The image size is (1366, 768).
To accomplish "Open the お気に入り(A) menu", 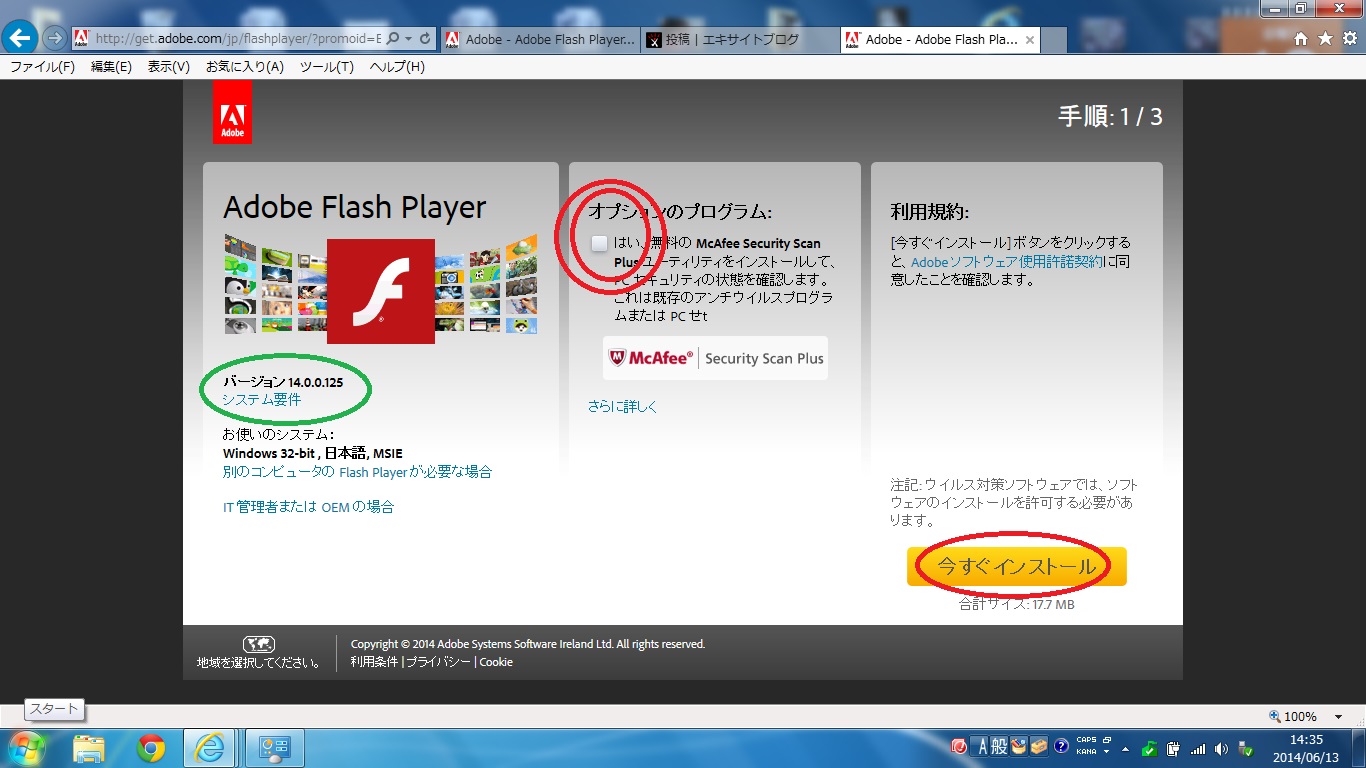I will coord(245,67).
